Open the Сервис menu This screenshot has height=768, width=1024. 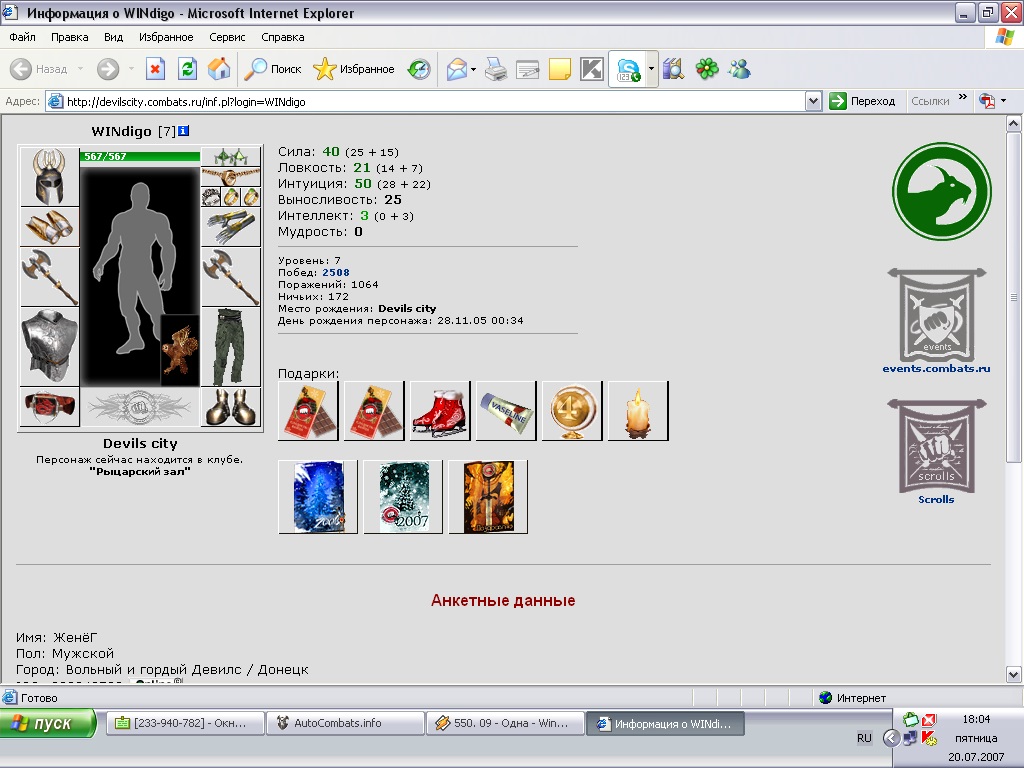(x=227, y=37)
